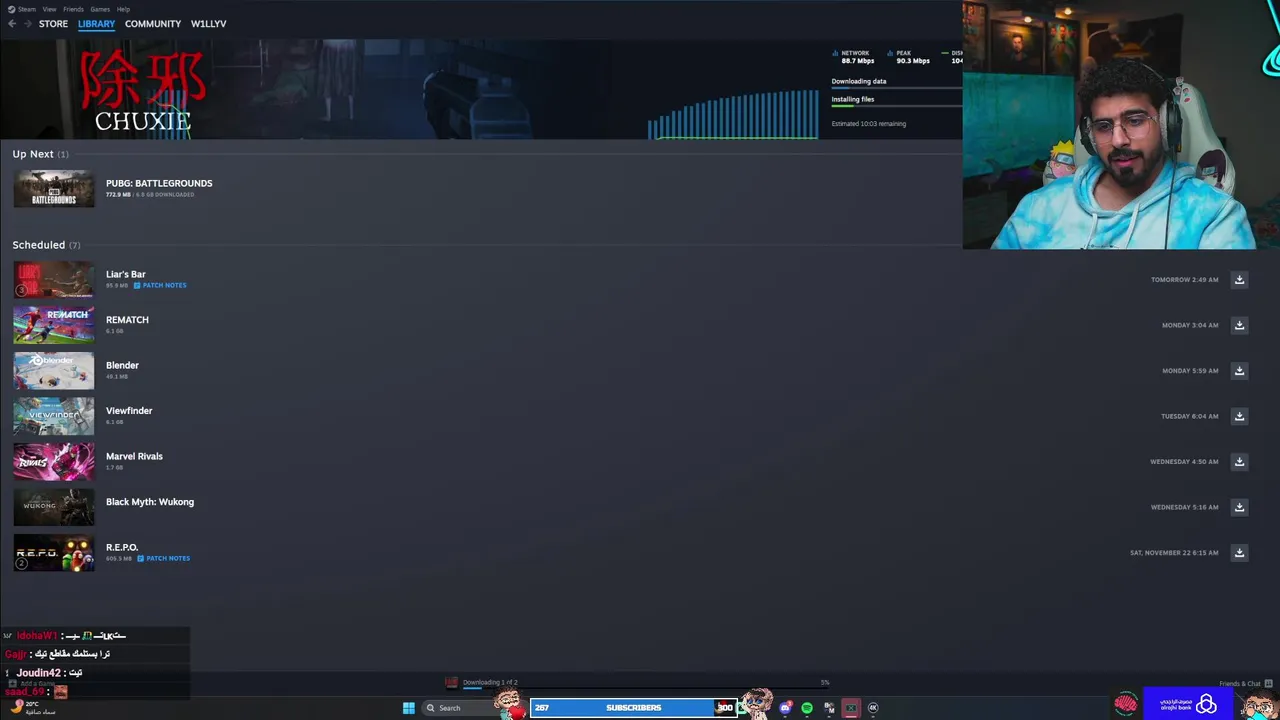Click the network download graph
Viewport: 1280px width, 720px height.
[x=733, y=113]
